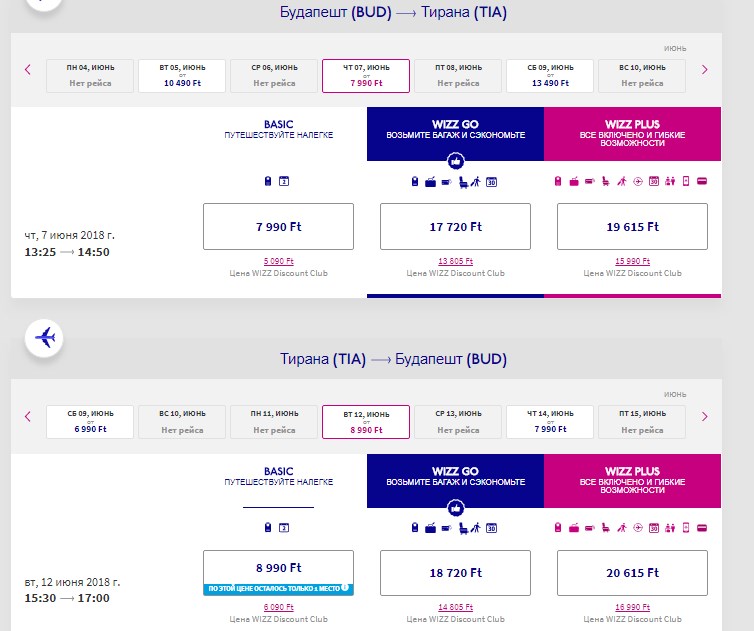
Task: Open the 14 805 Ft Discount Club price link
Action: click(456, 606)
